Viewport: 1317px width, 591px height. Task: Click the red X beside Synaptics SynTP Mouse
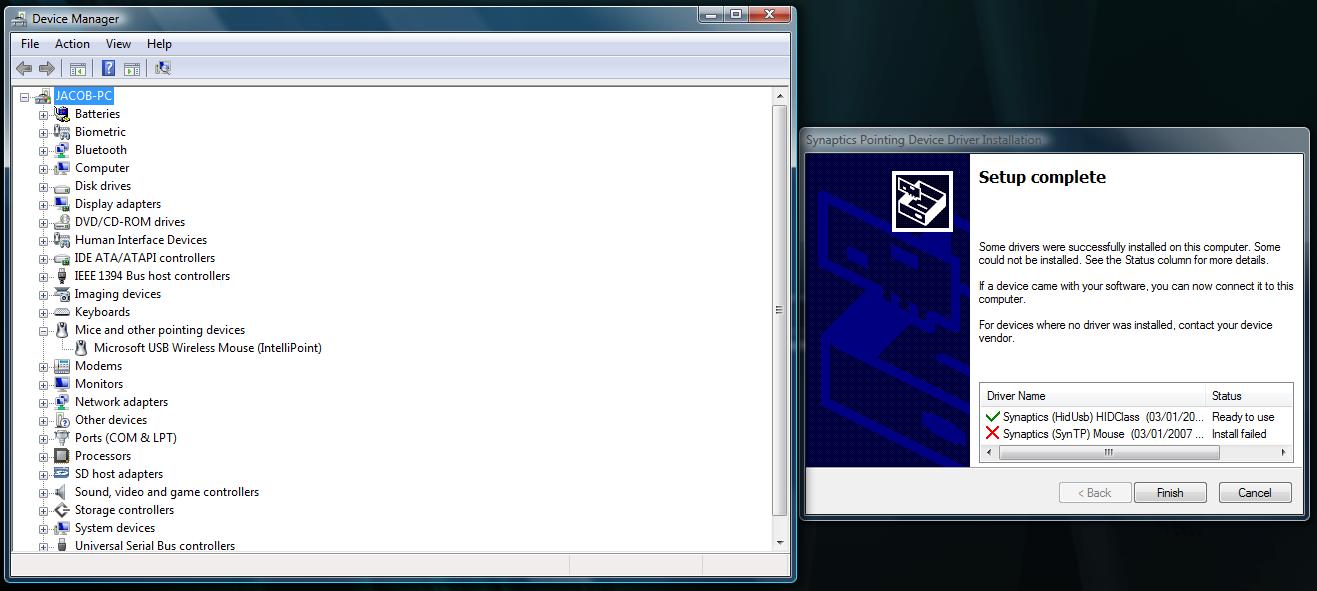992,434
